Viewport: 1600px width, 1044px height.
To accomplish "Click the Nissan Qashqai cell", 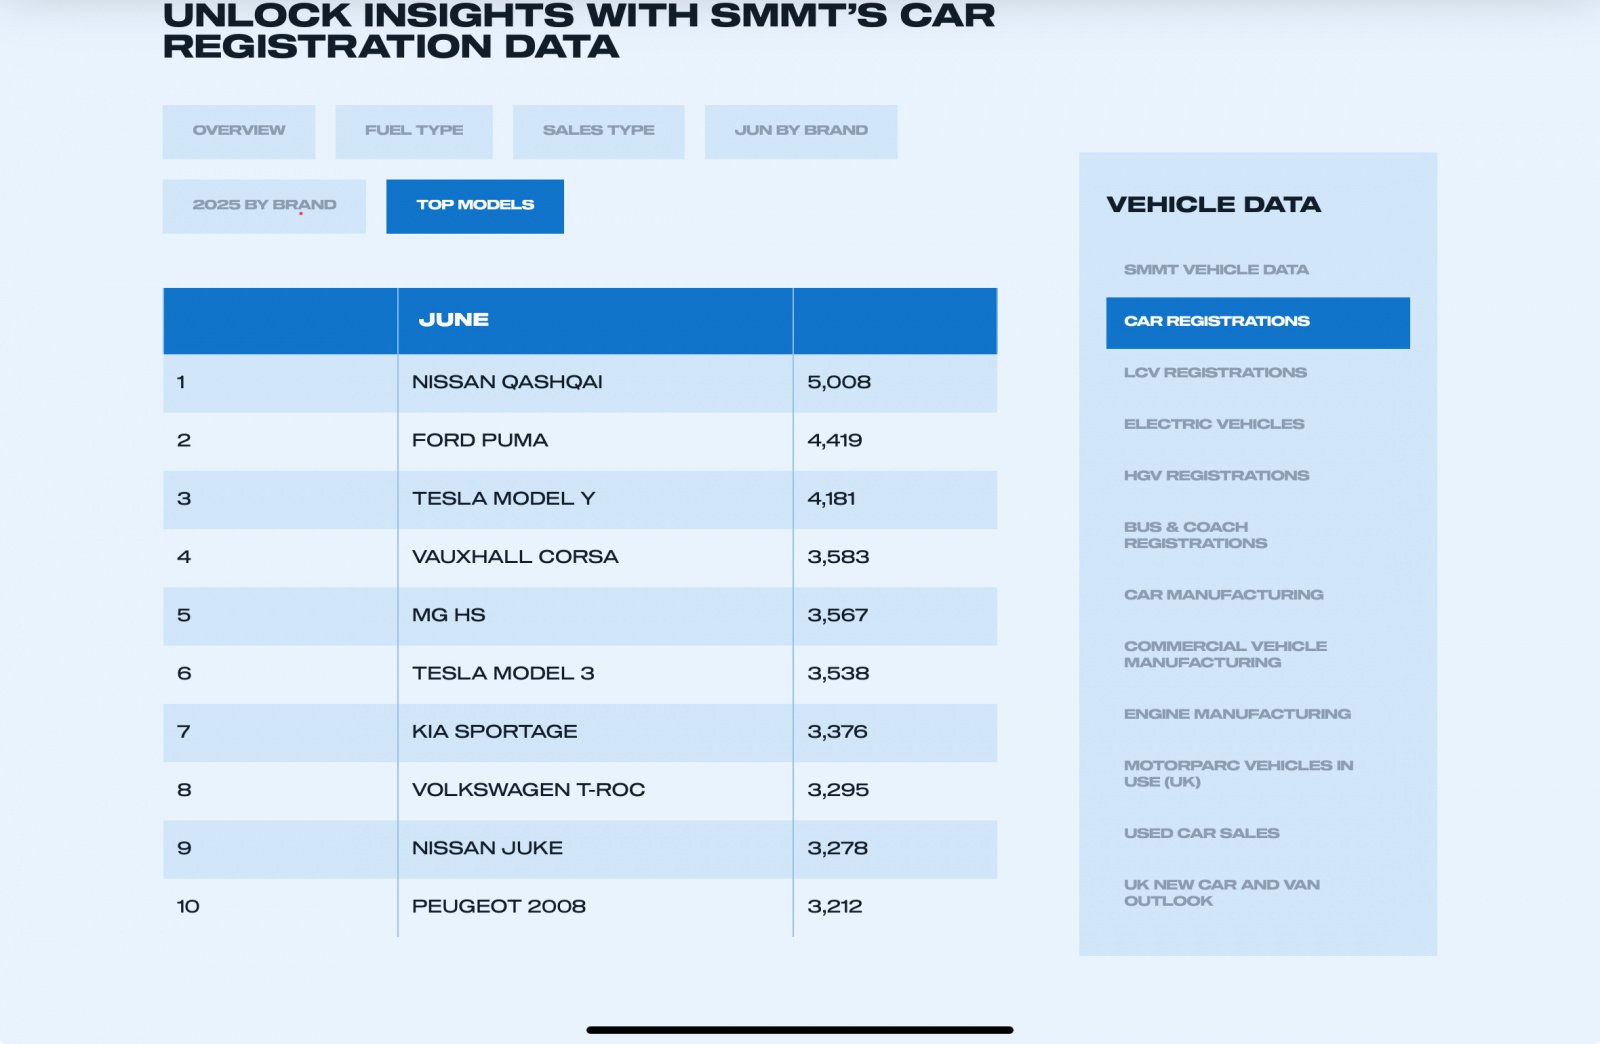I will coord(595,382).
